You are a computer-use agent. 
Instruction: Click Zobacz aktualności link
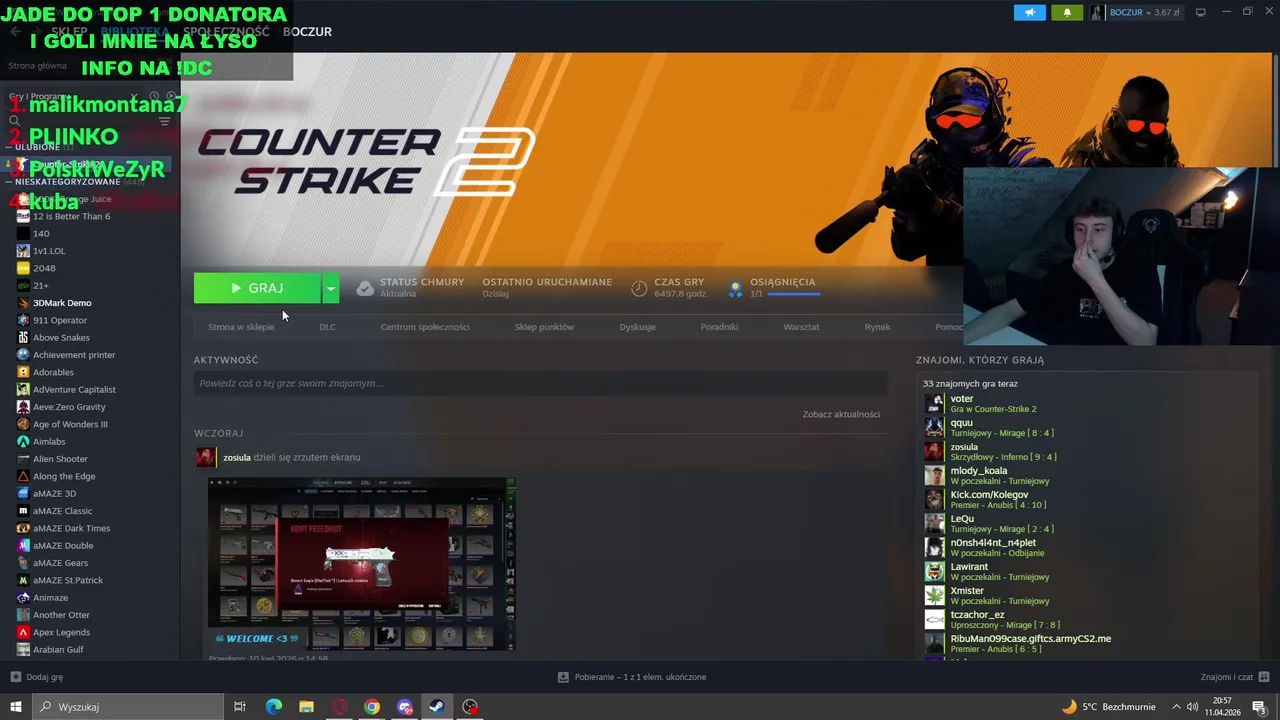tap(841, 414)
